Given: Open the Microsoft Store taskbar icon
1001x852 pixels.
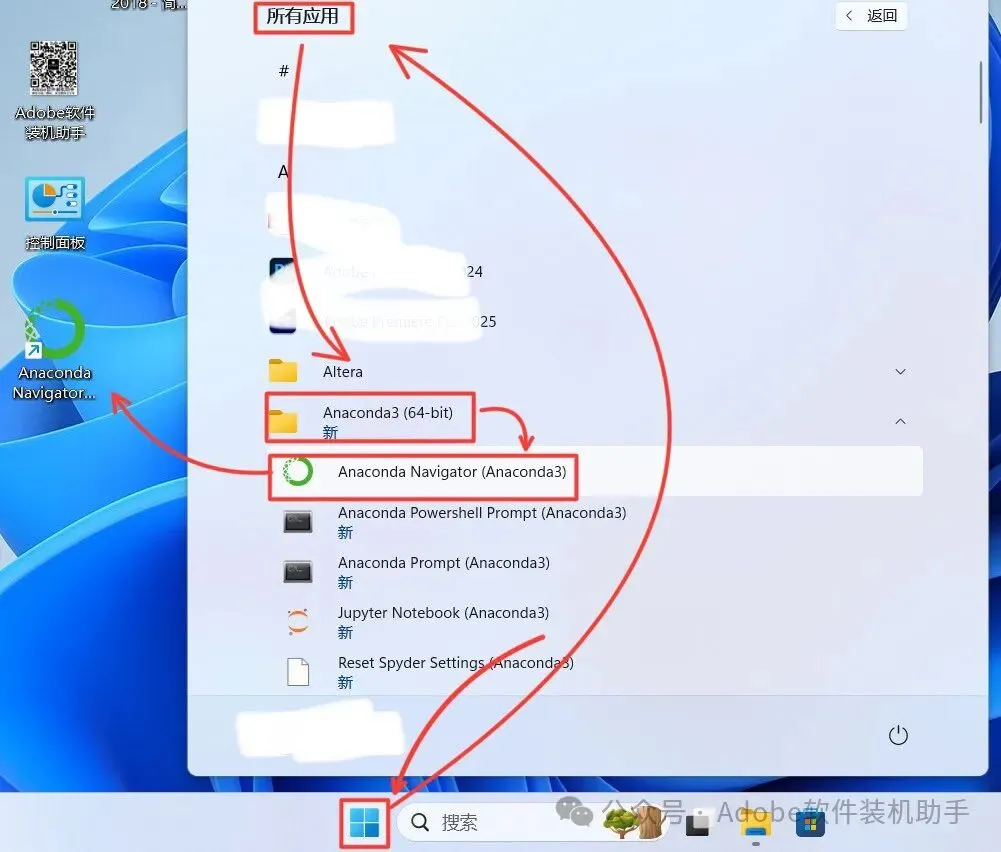Looking at the screenshot, I should pos(810,823).
